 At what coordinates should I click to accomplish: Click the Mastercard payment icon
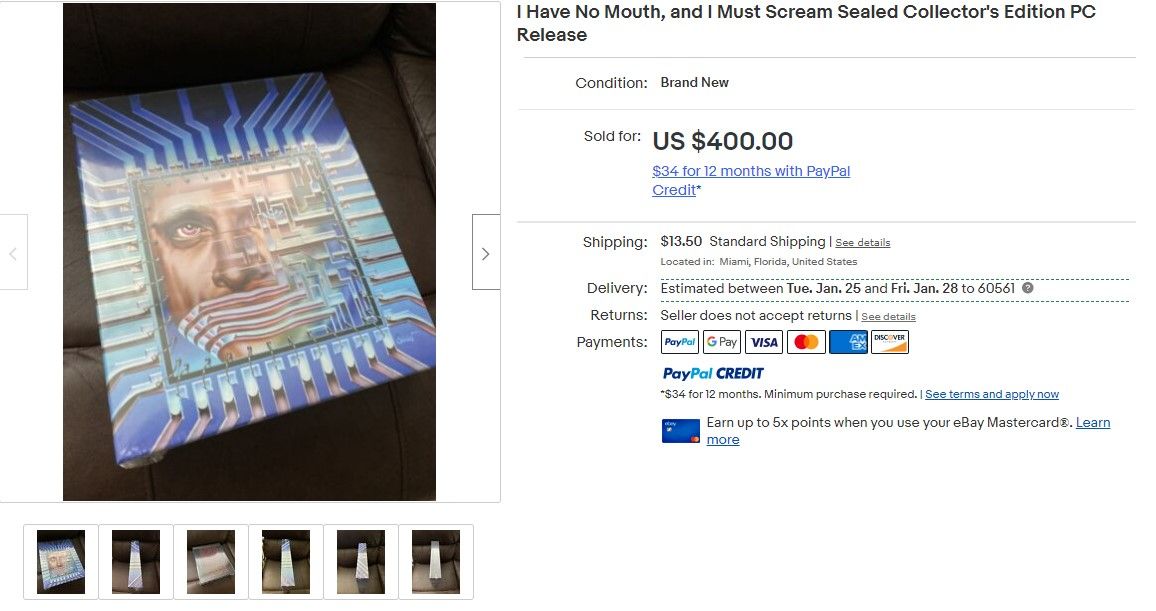tap(805, 342)
